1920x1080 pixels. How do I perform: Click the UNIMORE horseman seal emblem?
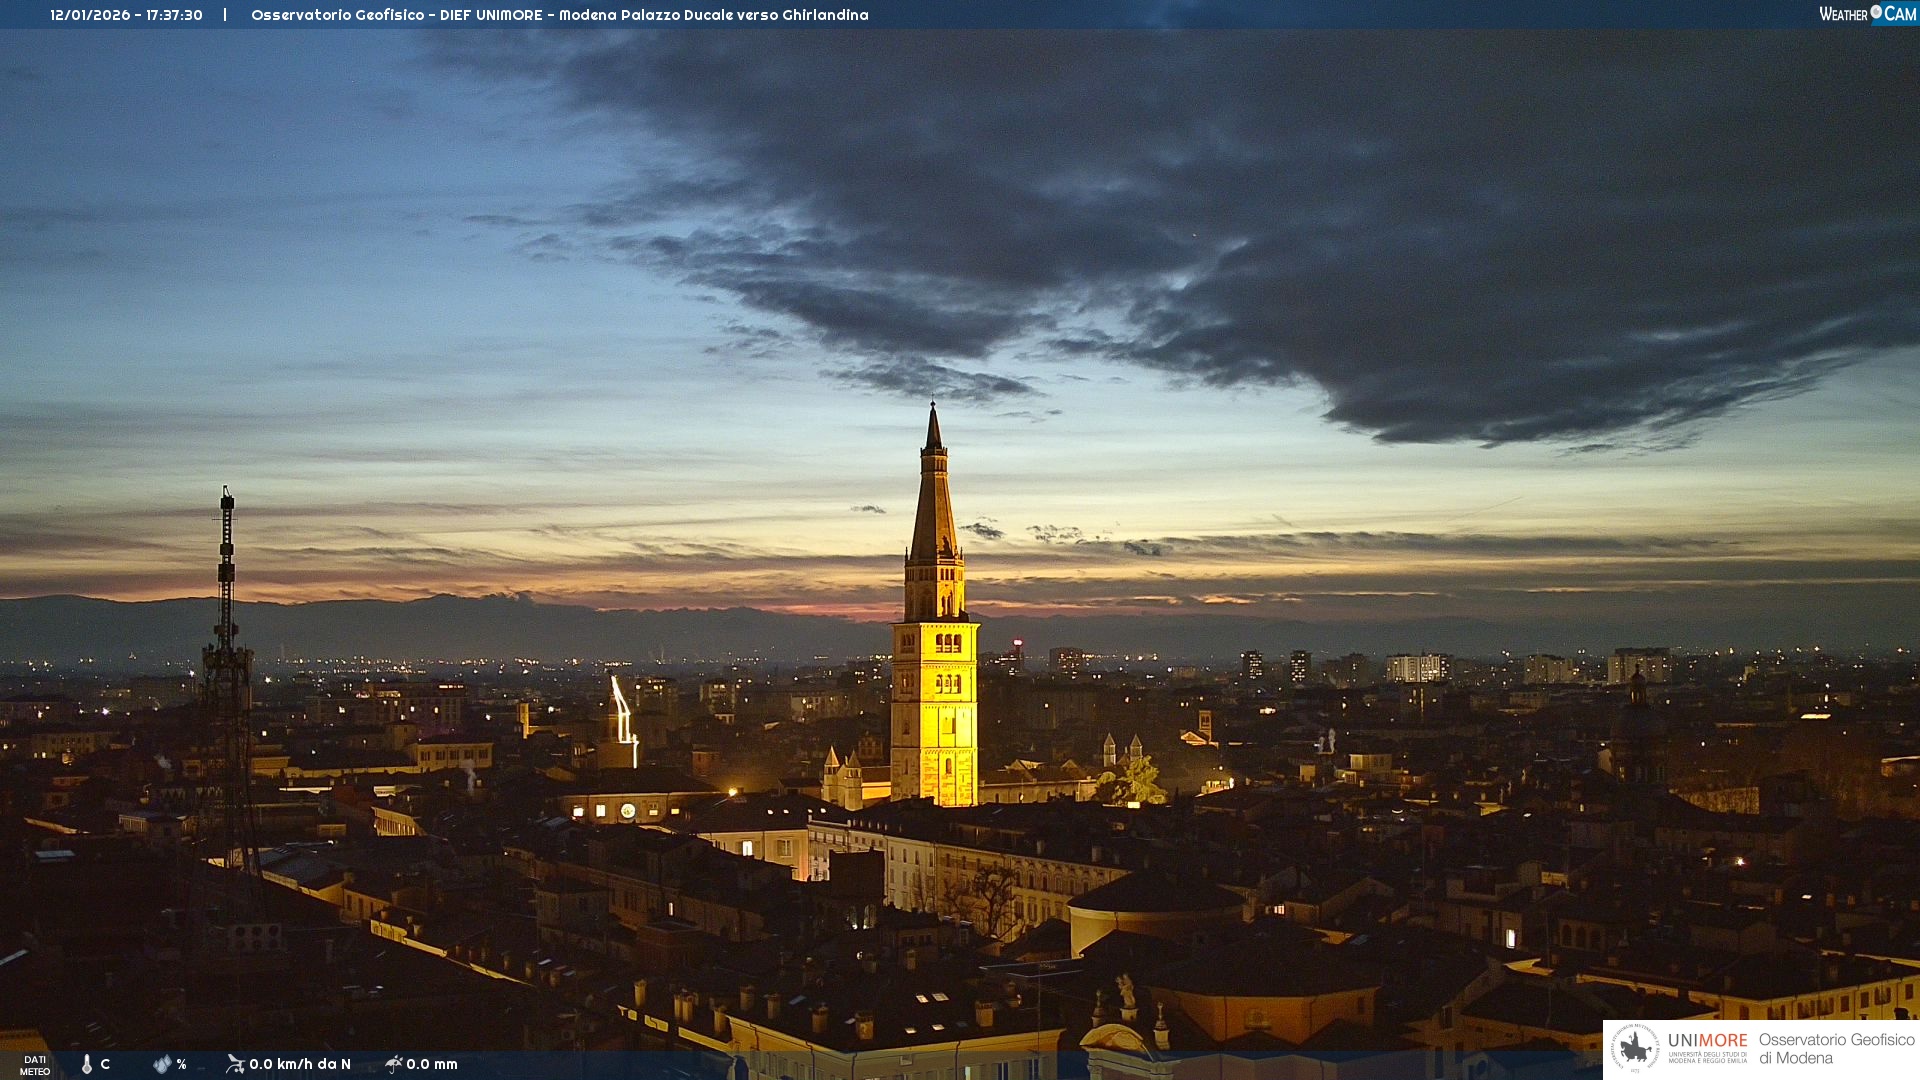[1636, 1049]
